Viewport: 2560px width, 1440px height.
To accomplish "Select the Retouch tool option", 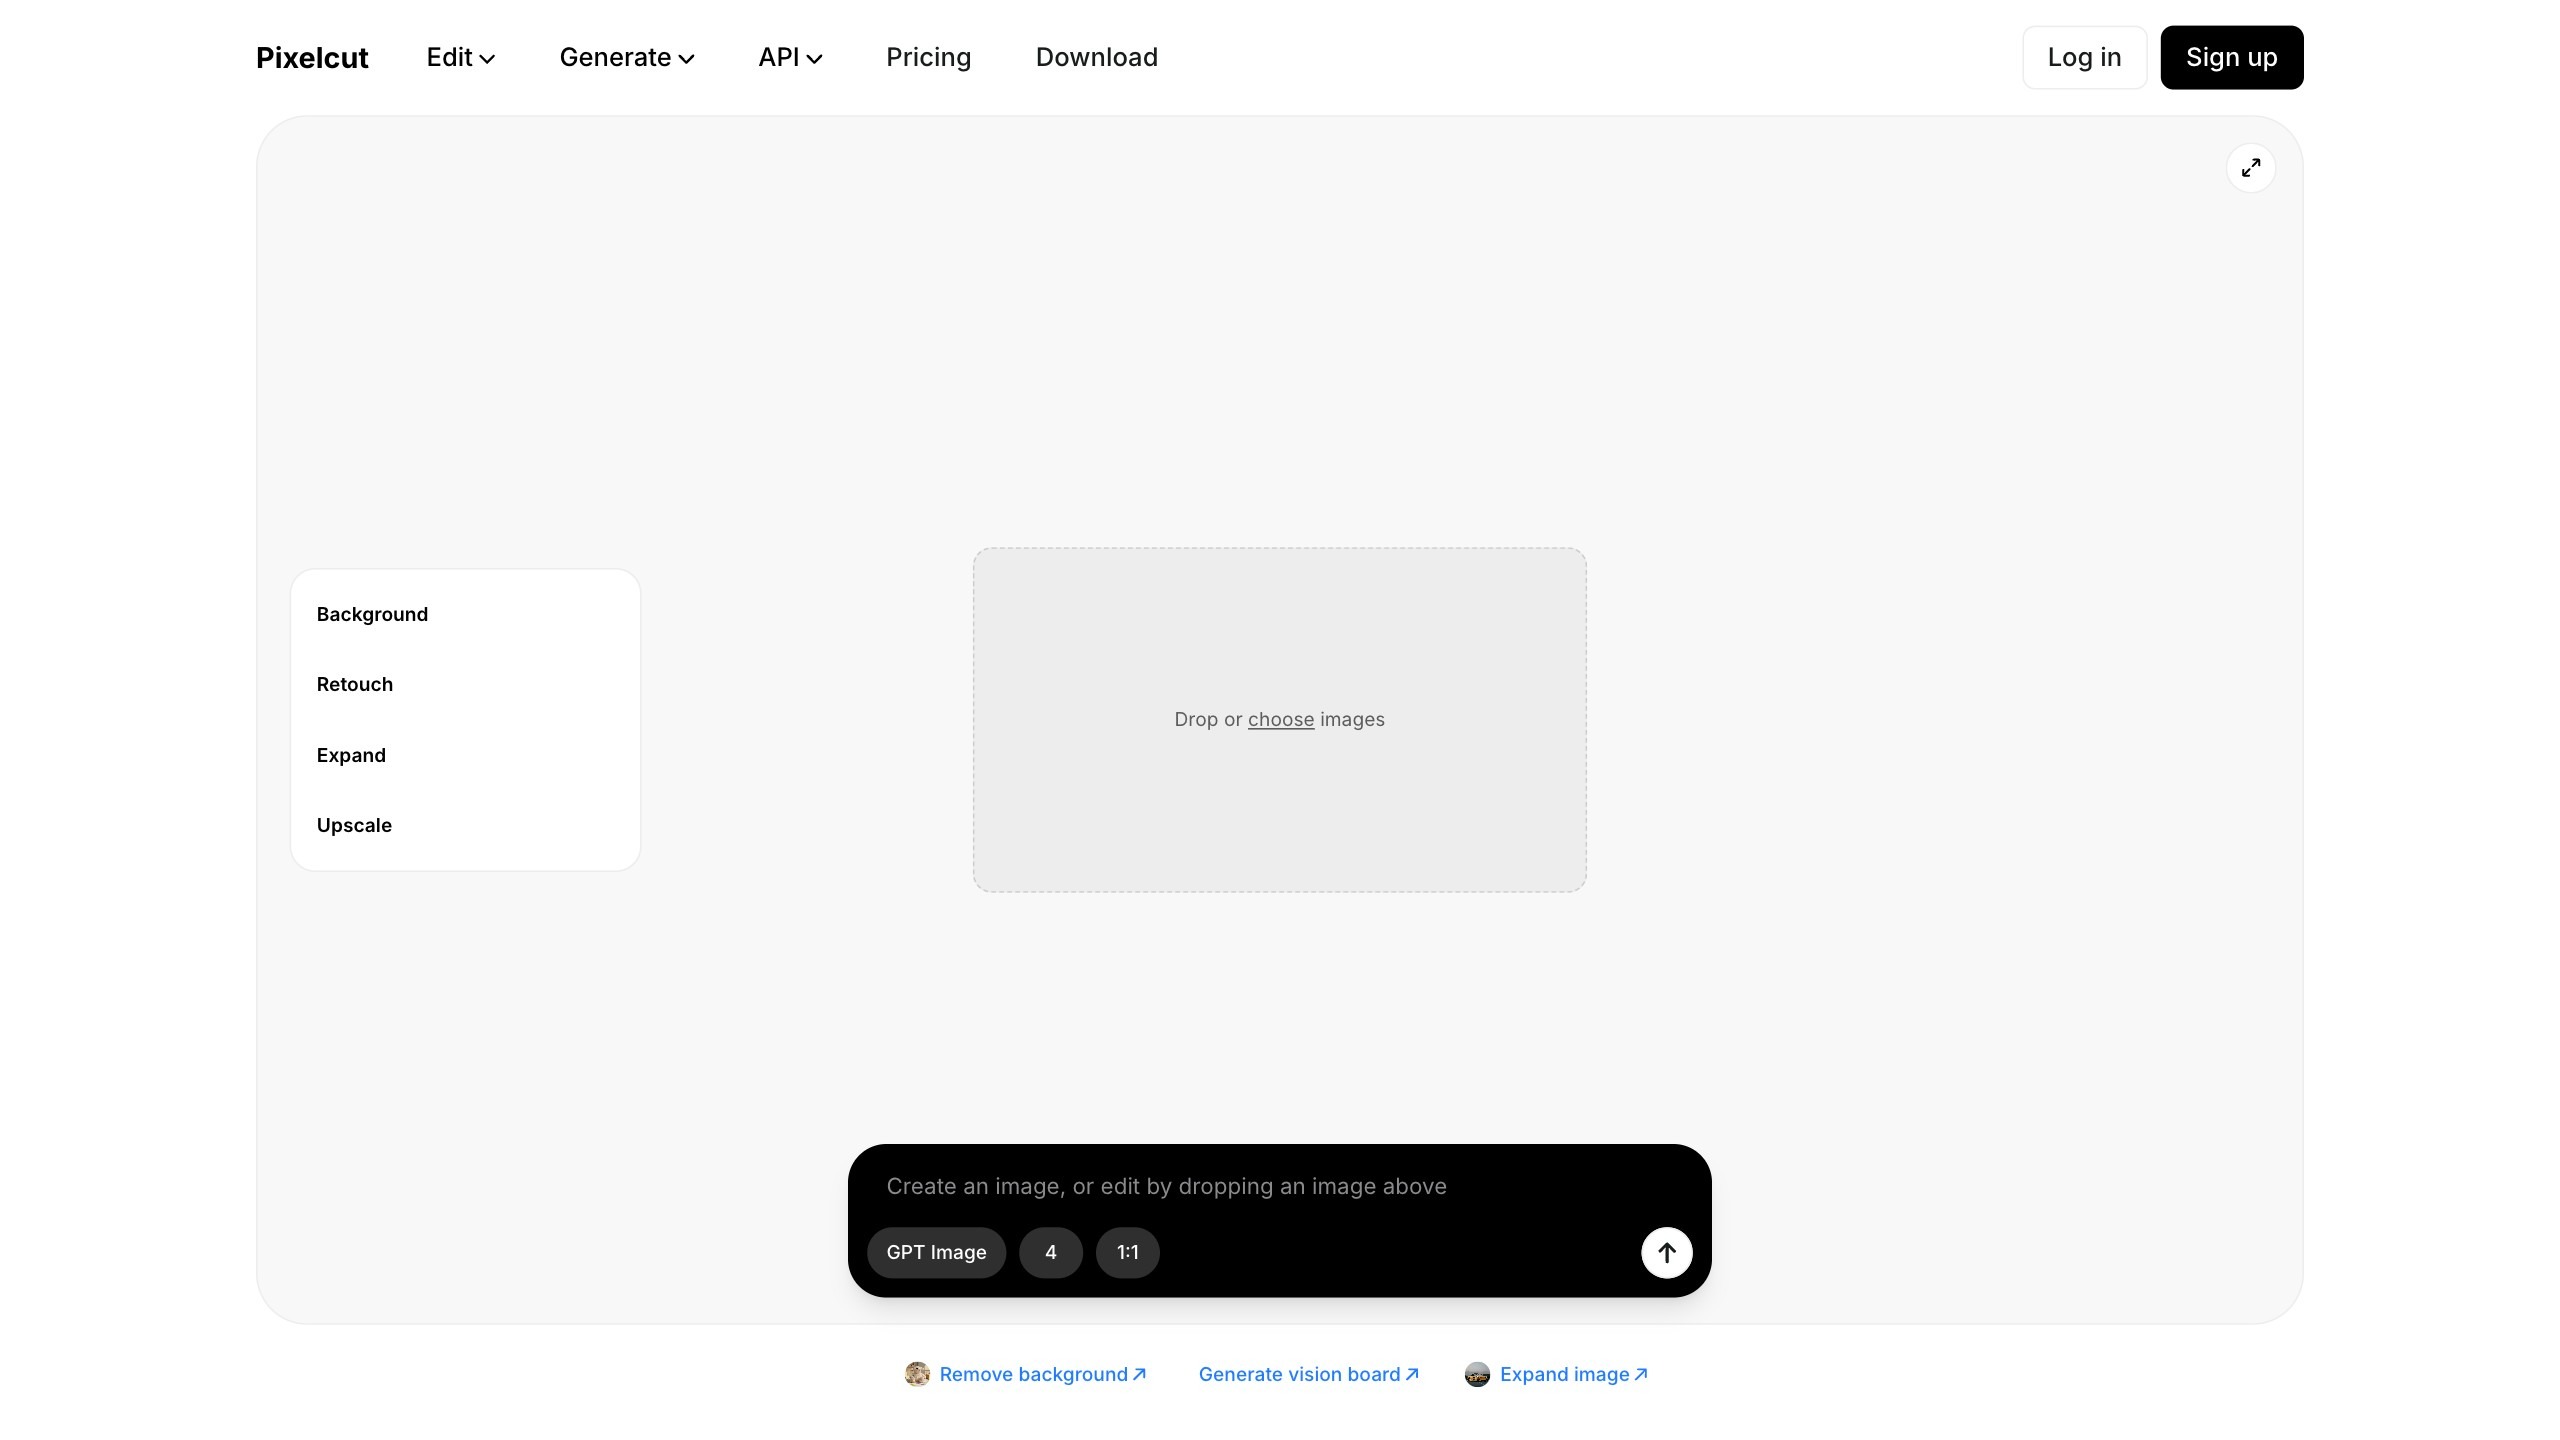I will click(x=355, y=684).
